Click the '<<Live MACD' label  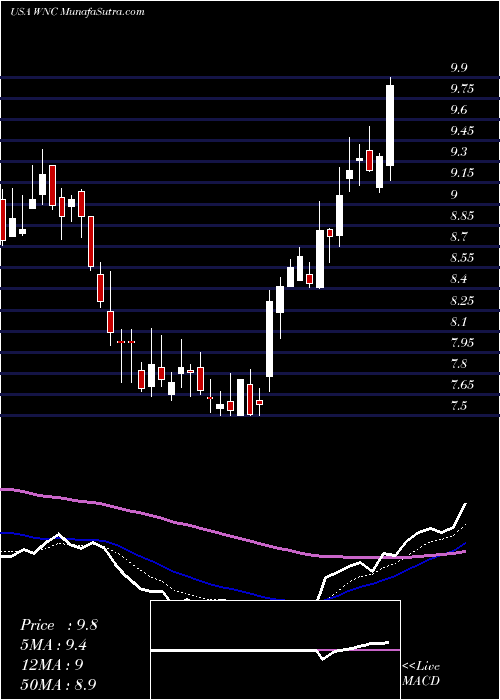(421, 674)
